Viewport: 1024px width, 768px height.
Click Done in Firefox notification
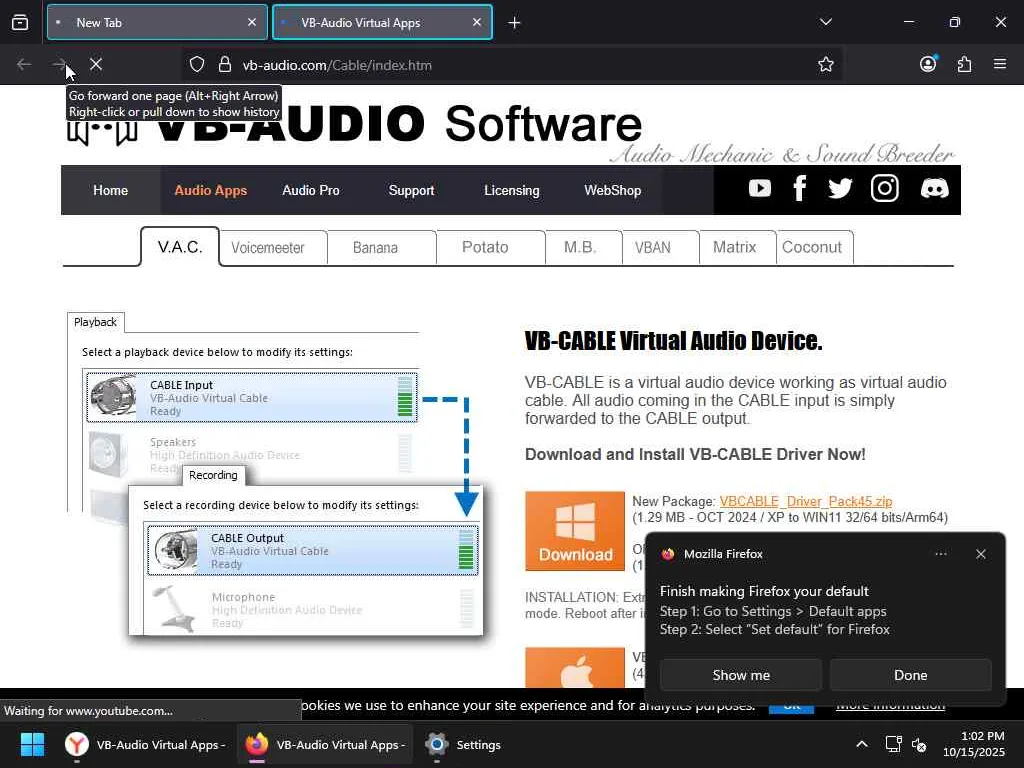[910, 675]
